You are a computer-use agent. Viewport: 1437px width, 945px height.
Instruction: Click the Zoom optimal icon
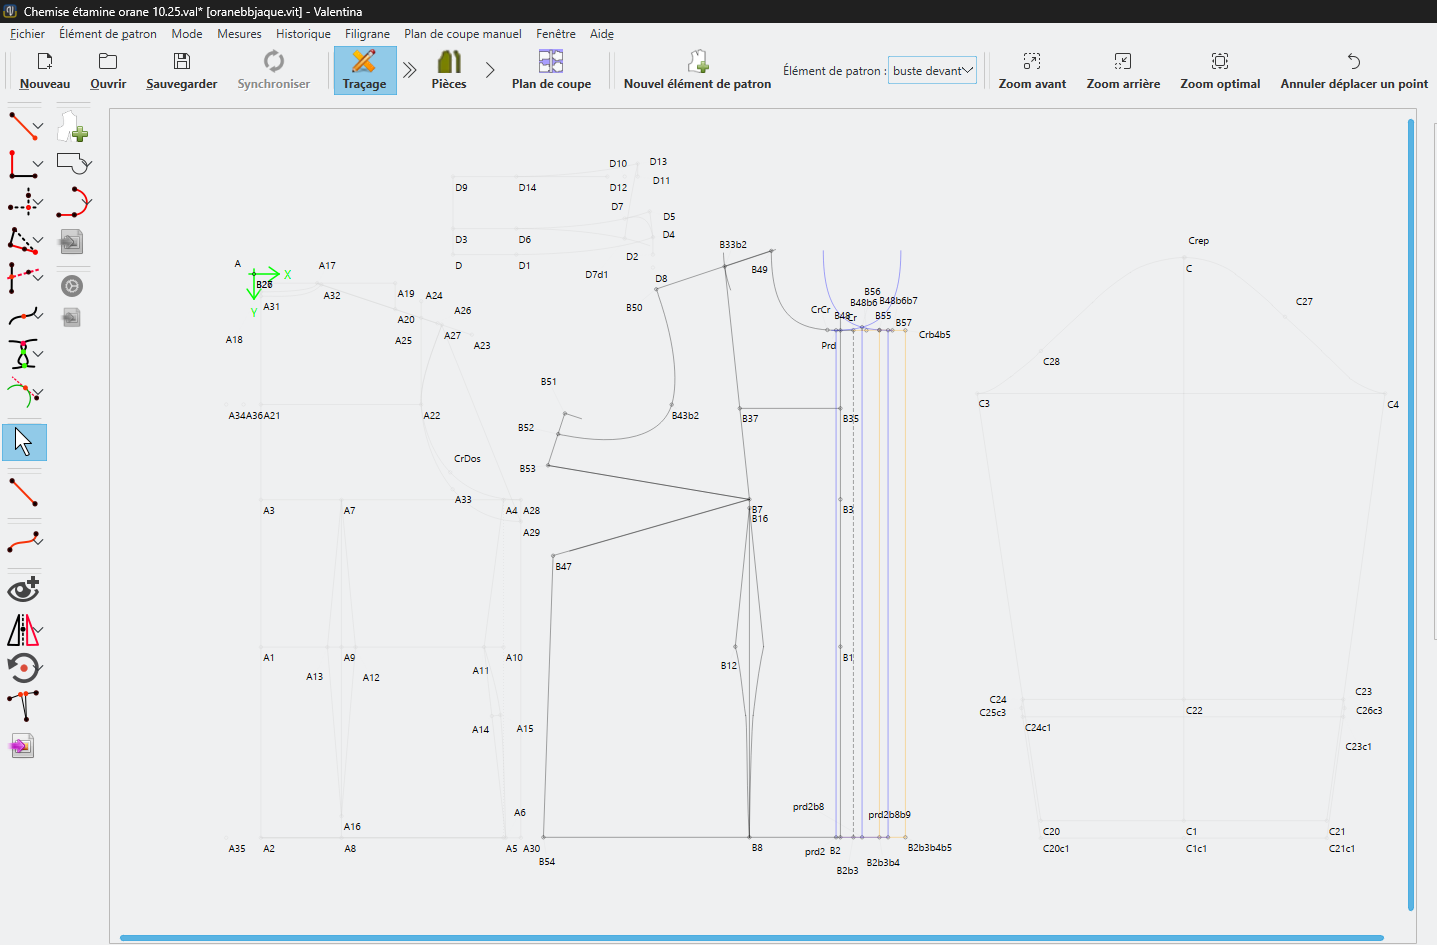coord(1219,62)
